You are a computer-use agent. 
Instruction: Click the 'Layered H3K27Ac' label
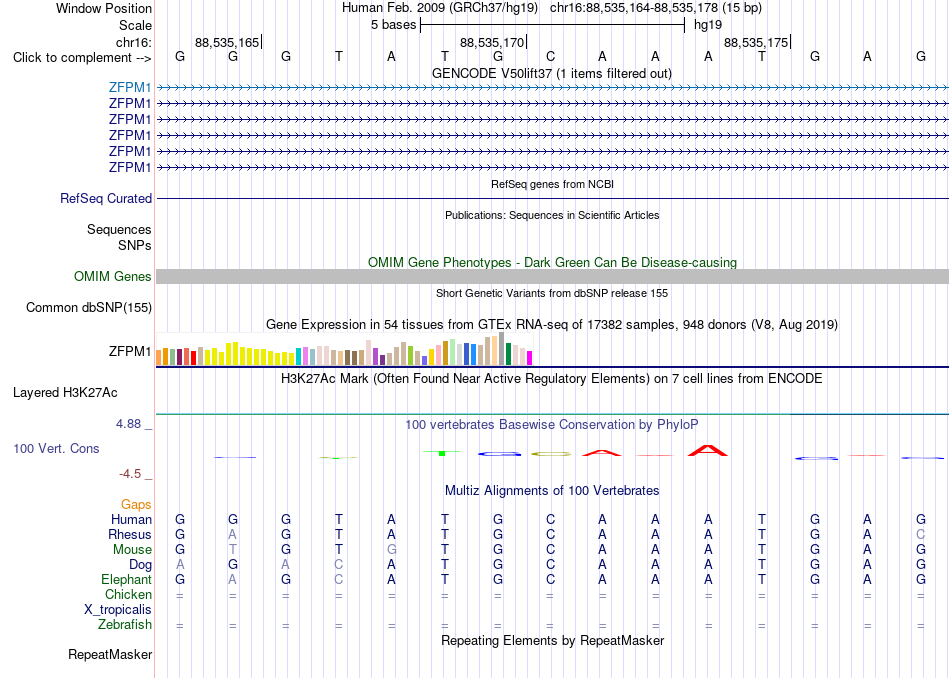tap(65, 393)
